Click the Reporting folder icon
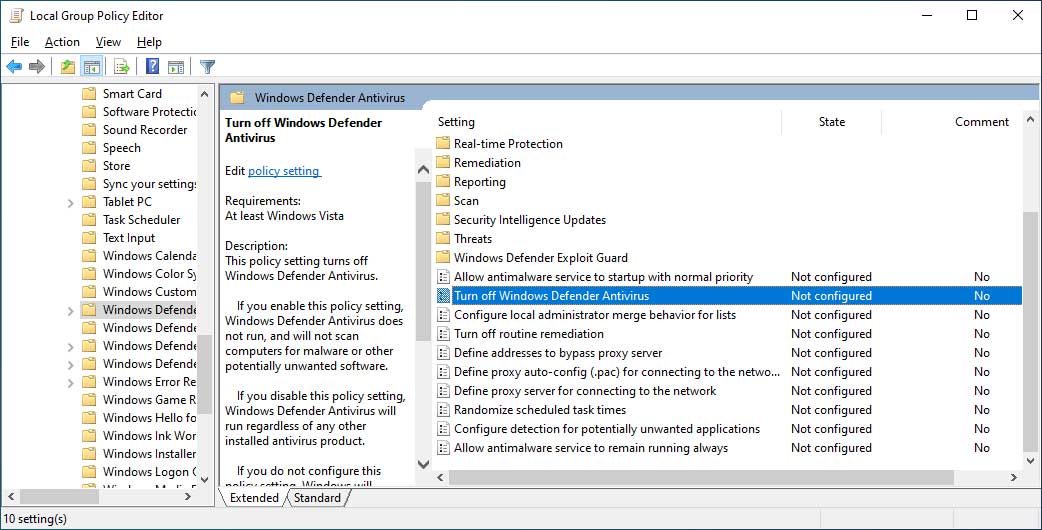 443,181
